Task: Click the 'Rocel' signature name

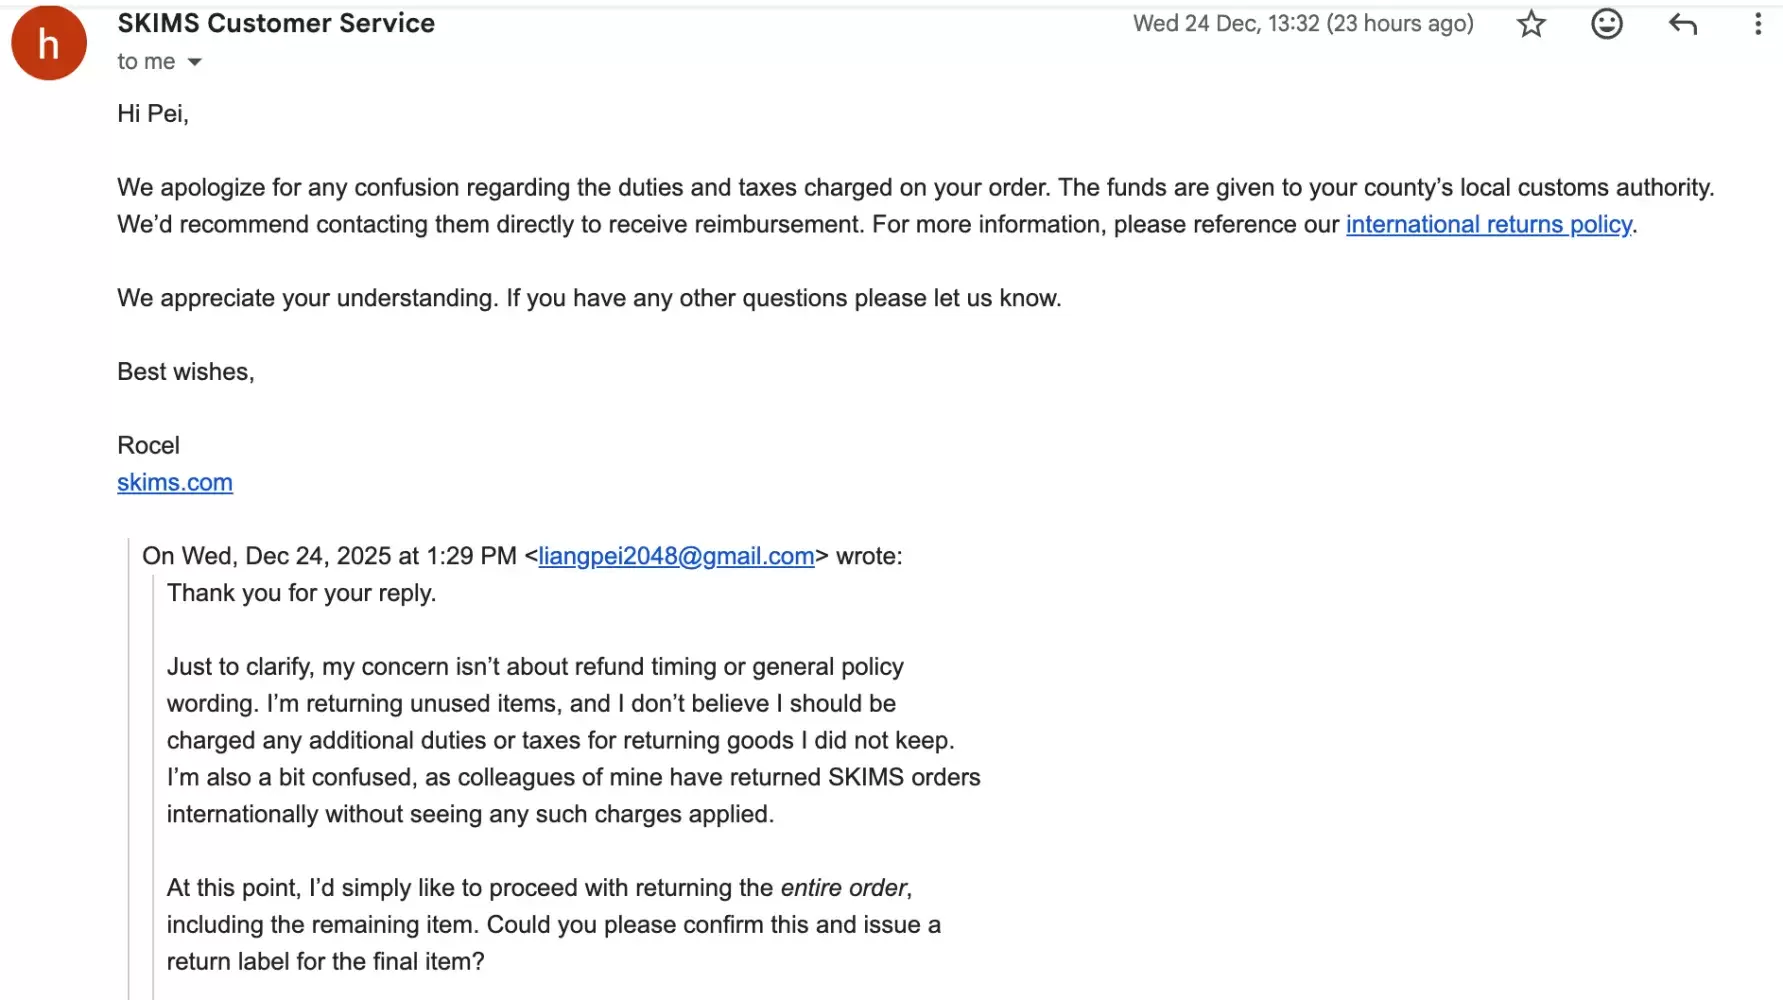Action: 148,445
